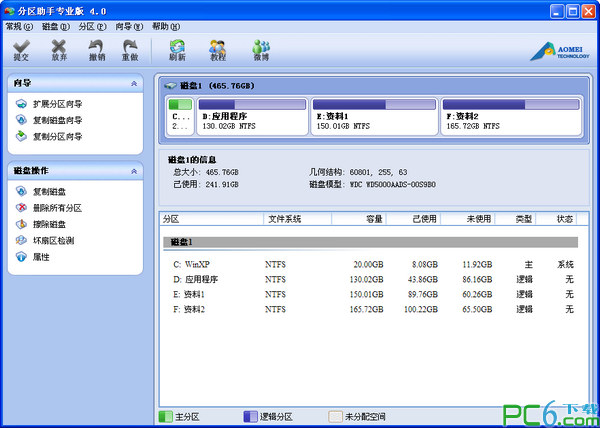The width and height of the screenshot is (600, 428).
Task: Sort by 已使用 column header
Action: [x=414, y=219]
